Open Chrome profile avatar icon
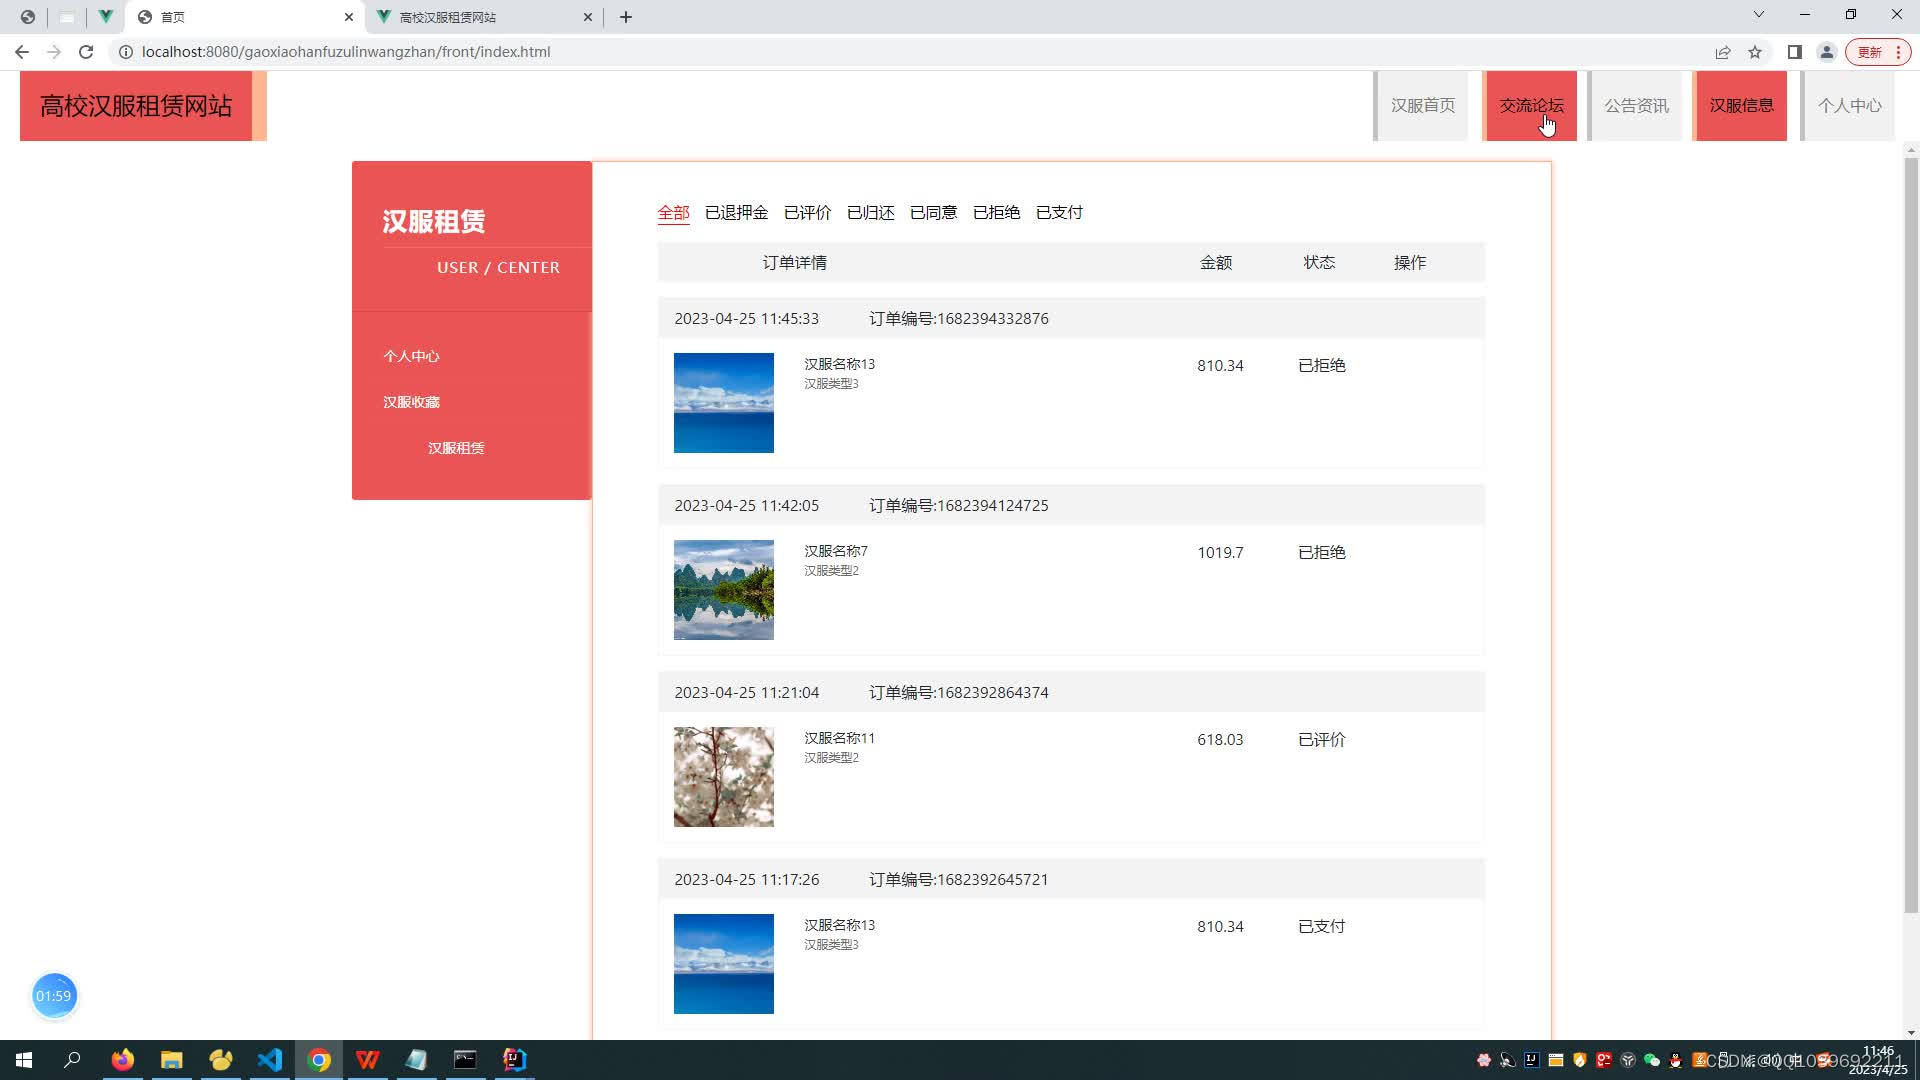The height and width of the screenshot is (1080, 1920). click(1826, 52)
